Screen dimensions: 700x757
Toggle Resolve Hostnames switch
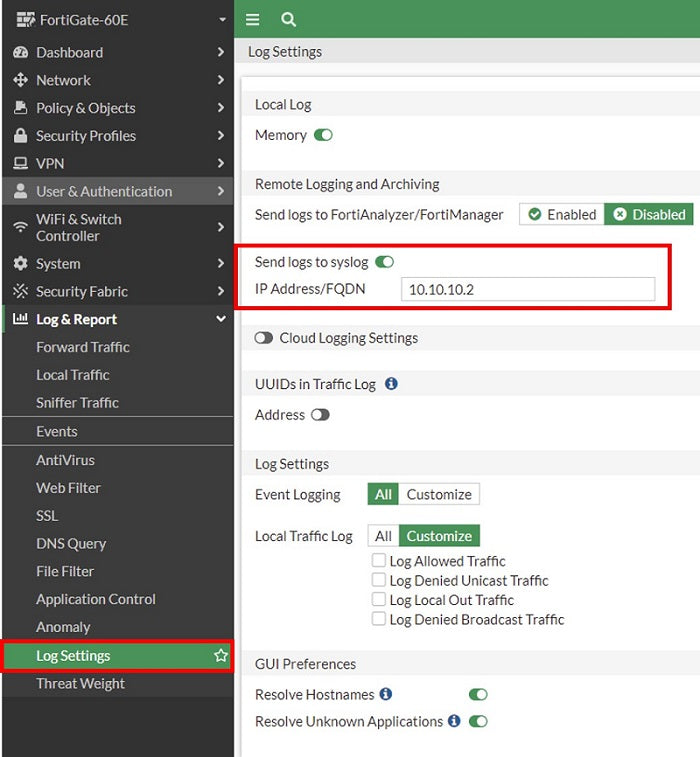pos(478,694)
